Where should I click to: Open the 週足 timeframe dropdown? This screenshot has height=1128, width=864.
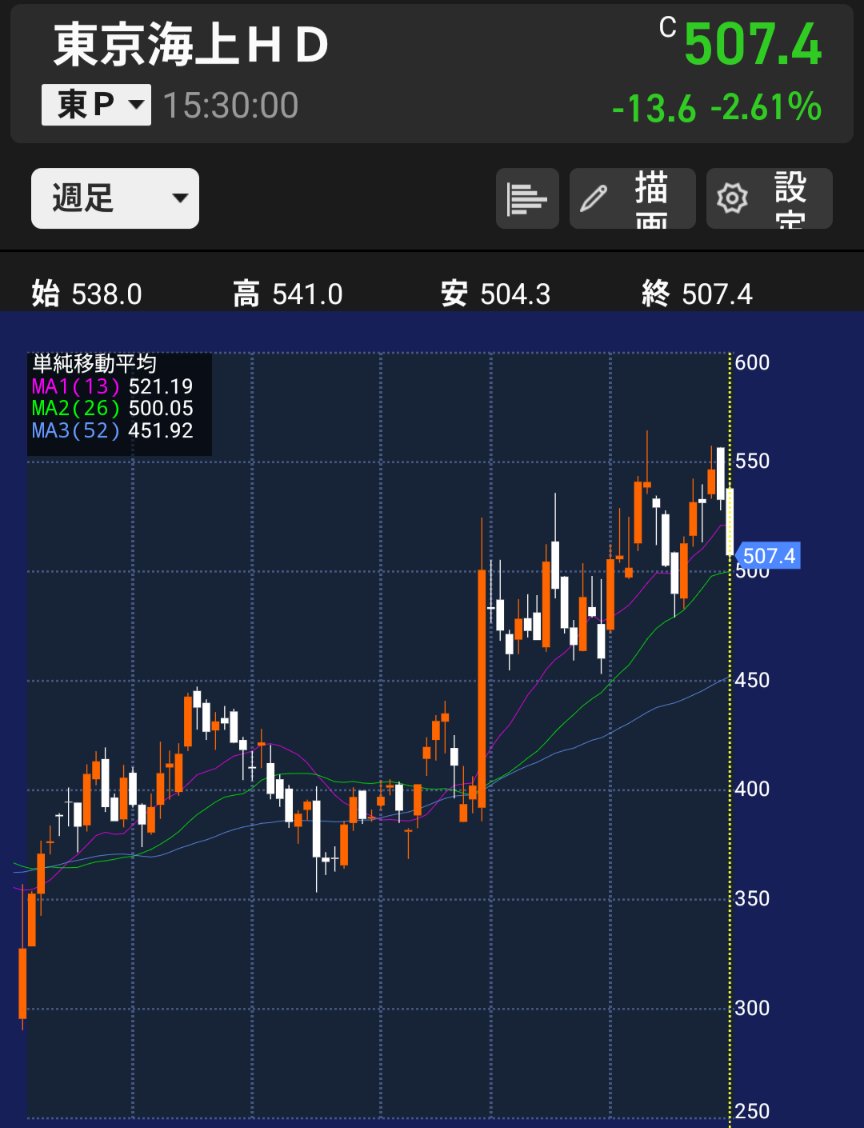(115, 199)
